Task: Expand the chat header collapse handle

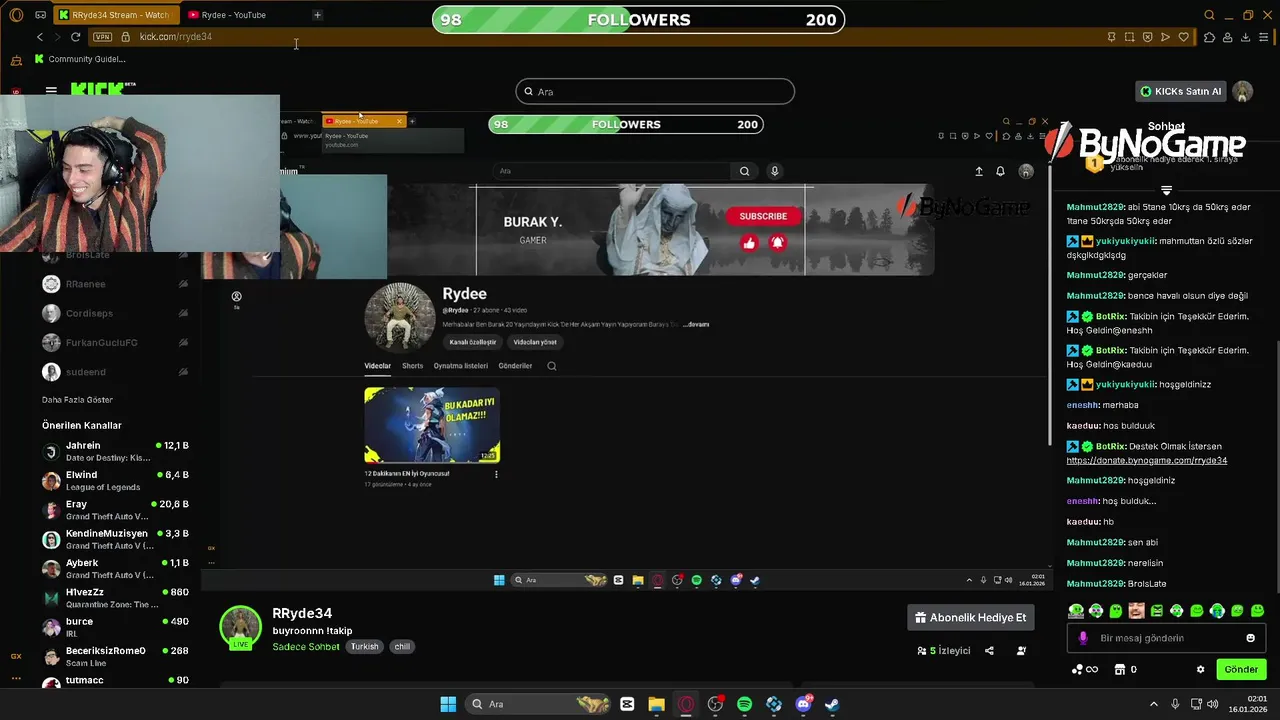Action: tap(1166, 190)
